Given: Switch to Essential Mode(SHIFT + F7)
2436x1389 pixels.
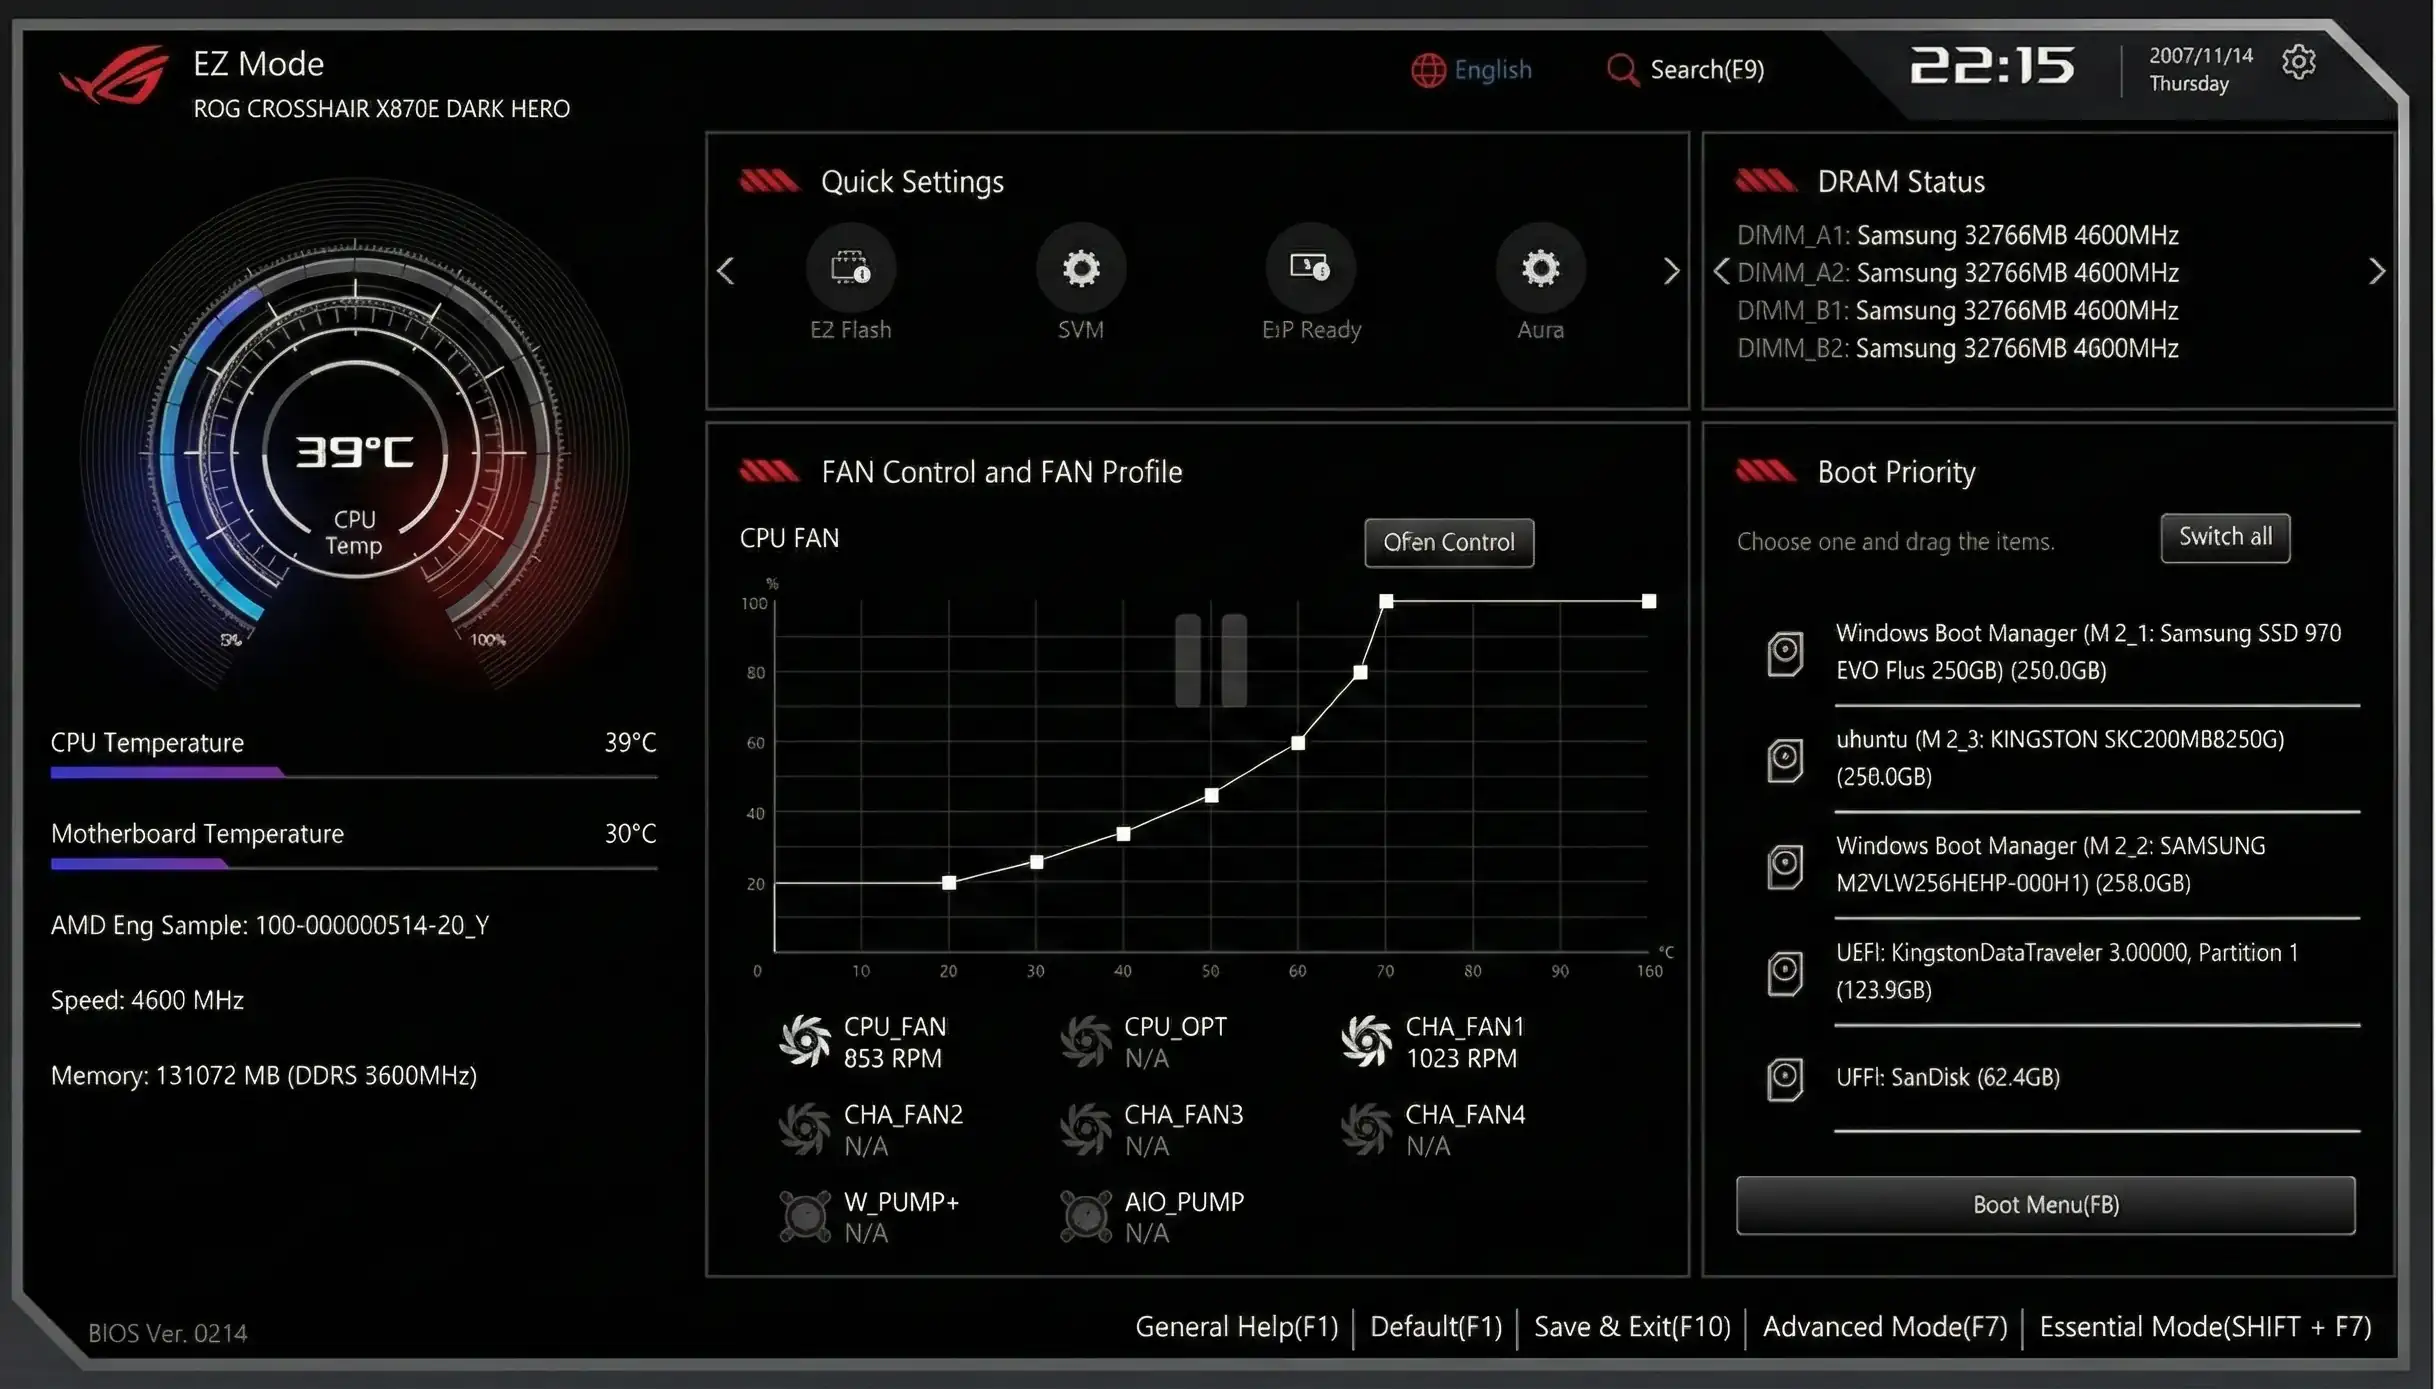Looking at the screenshot, I should 2205,1327.
